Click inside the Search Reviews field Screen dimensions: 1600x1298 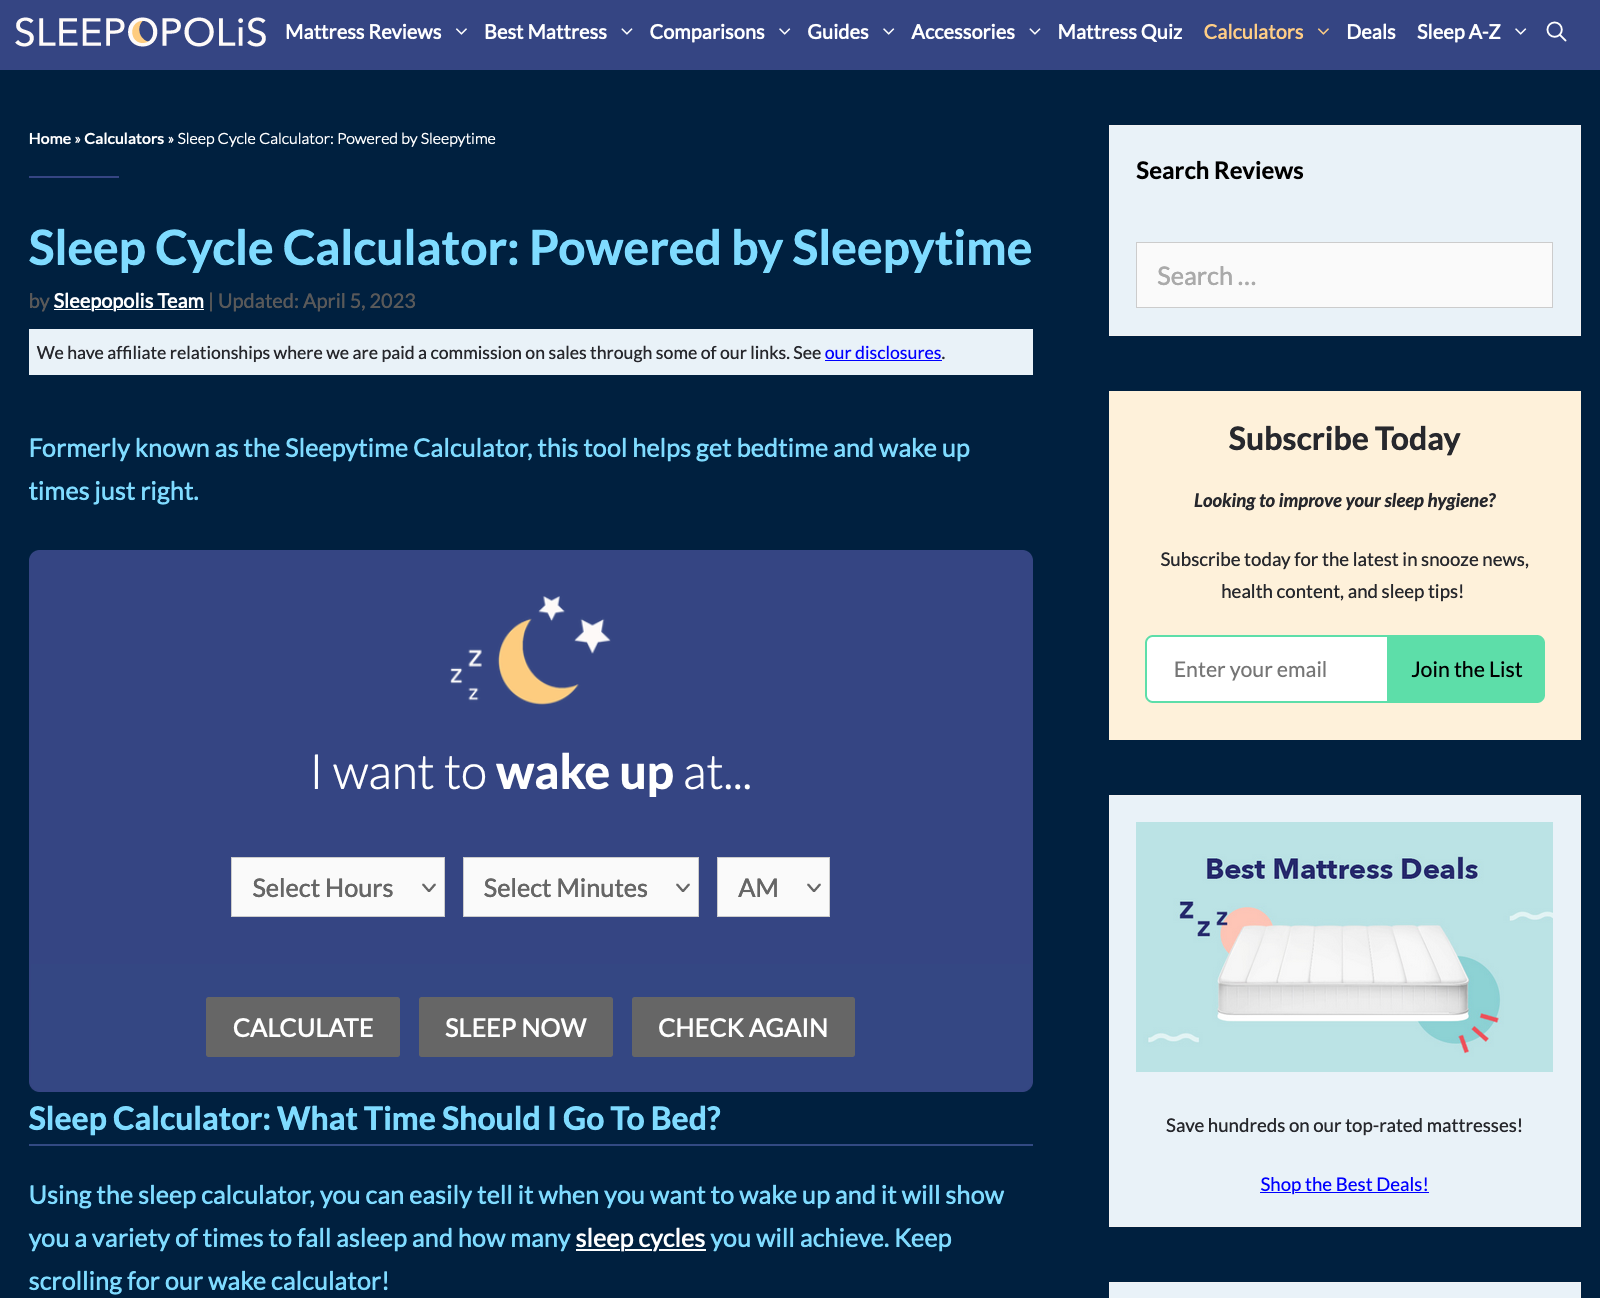click(1343, 275)
